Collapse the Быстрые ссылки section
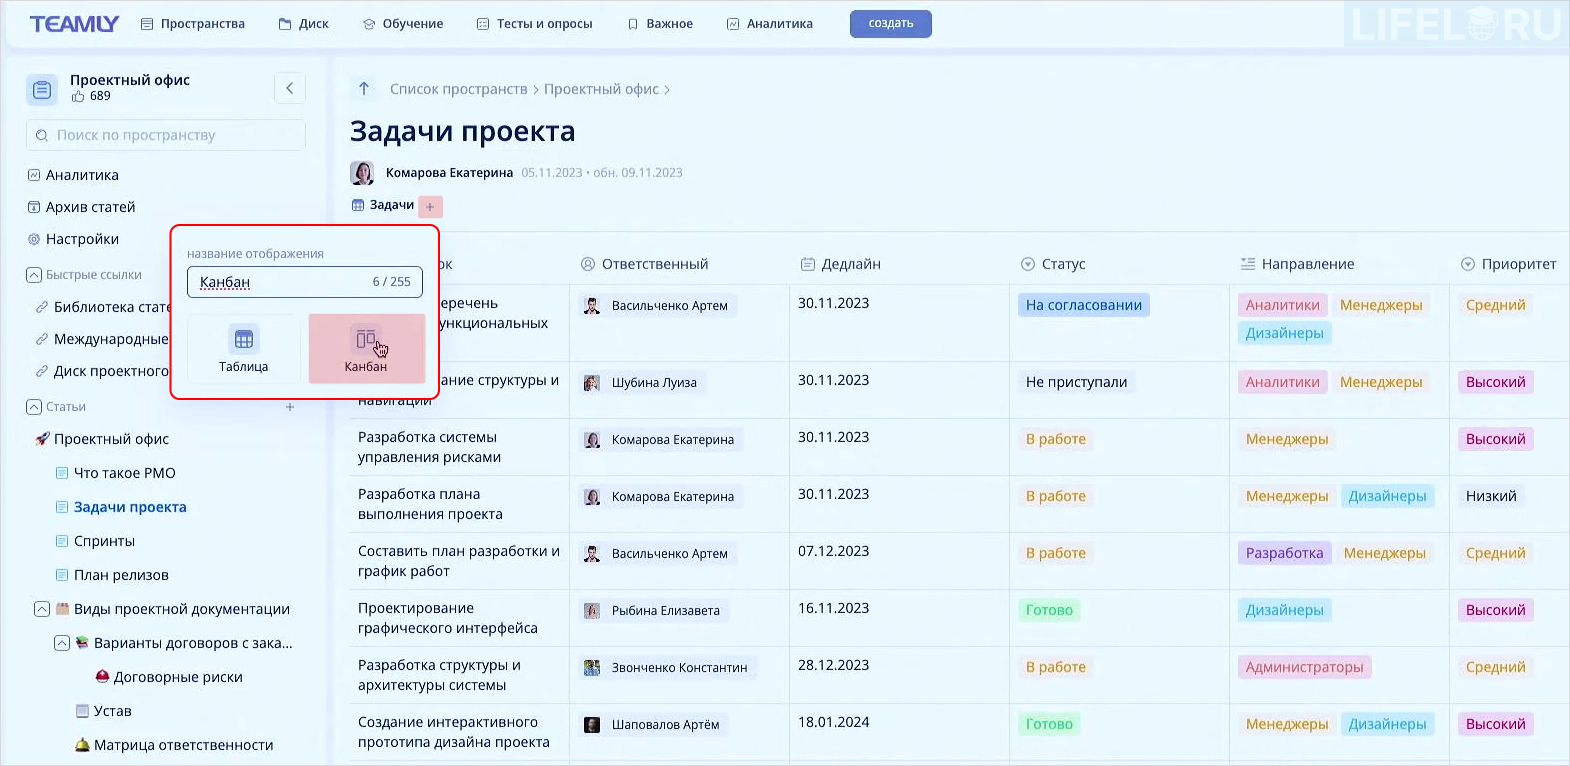 click(34, 275)
